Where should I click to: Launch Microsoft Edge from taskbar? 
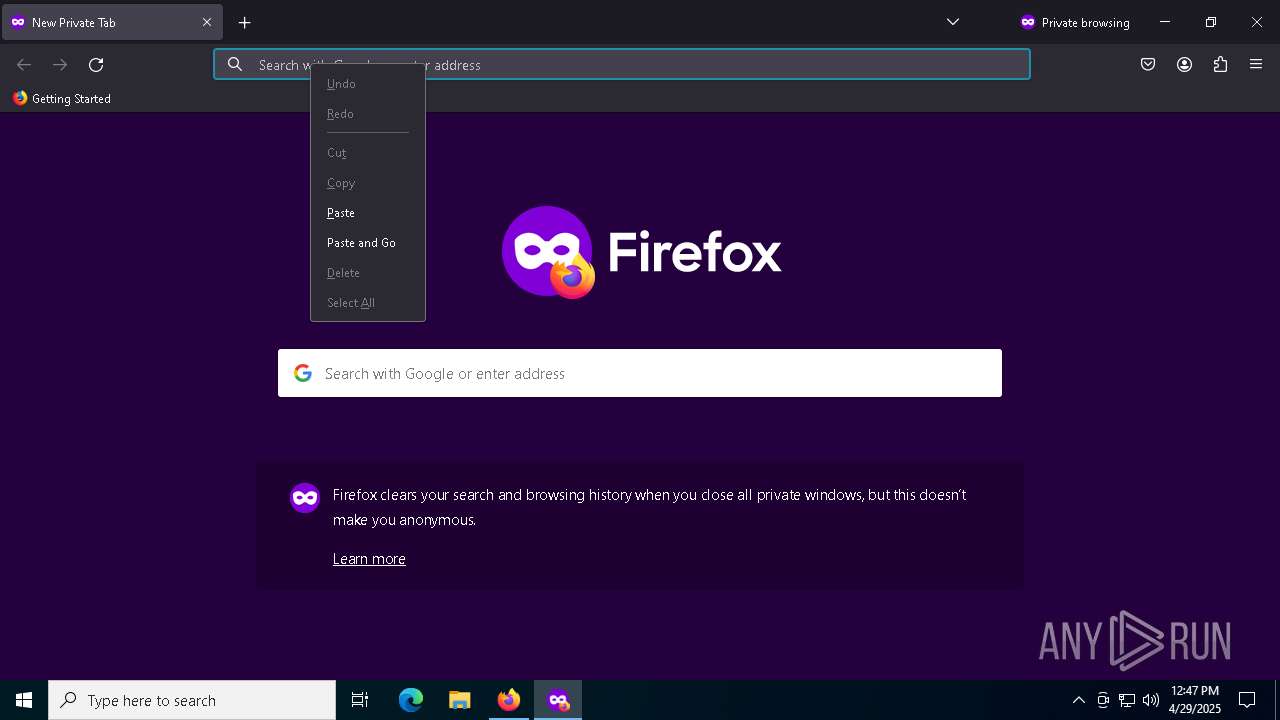point(411,700)
